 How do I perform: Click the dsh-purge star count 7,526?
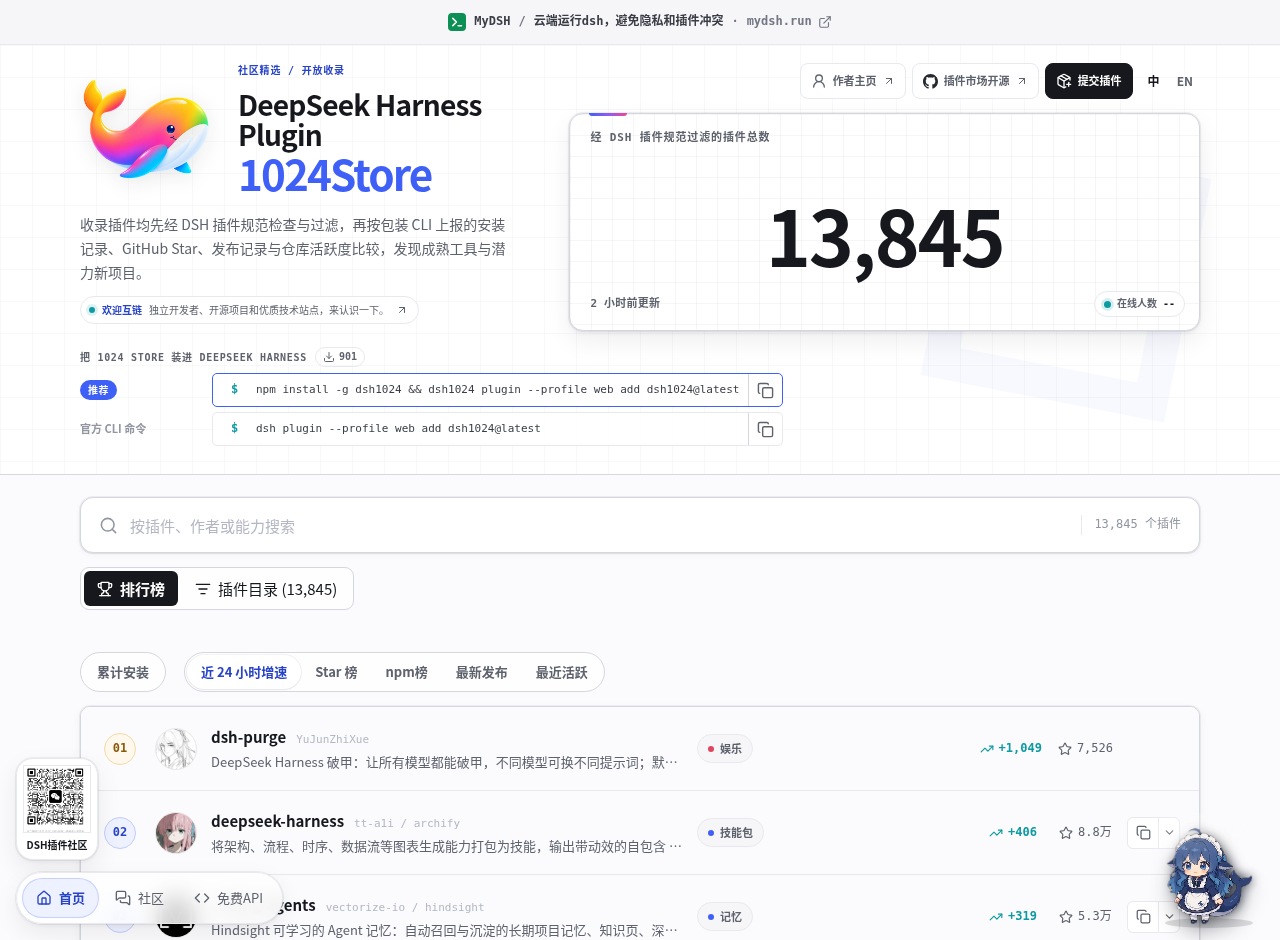click(1085, 748)
